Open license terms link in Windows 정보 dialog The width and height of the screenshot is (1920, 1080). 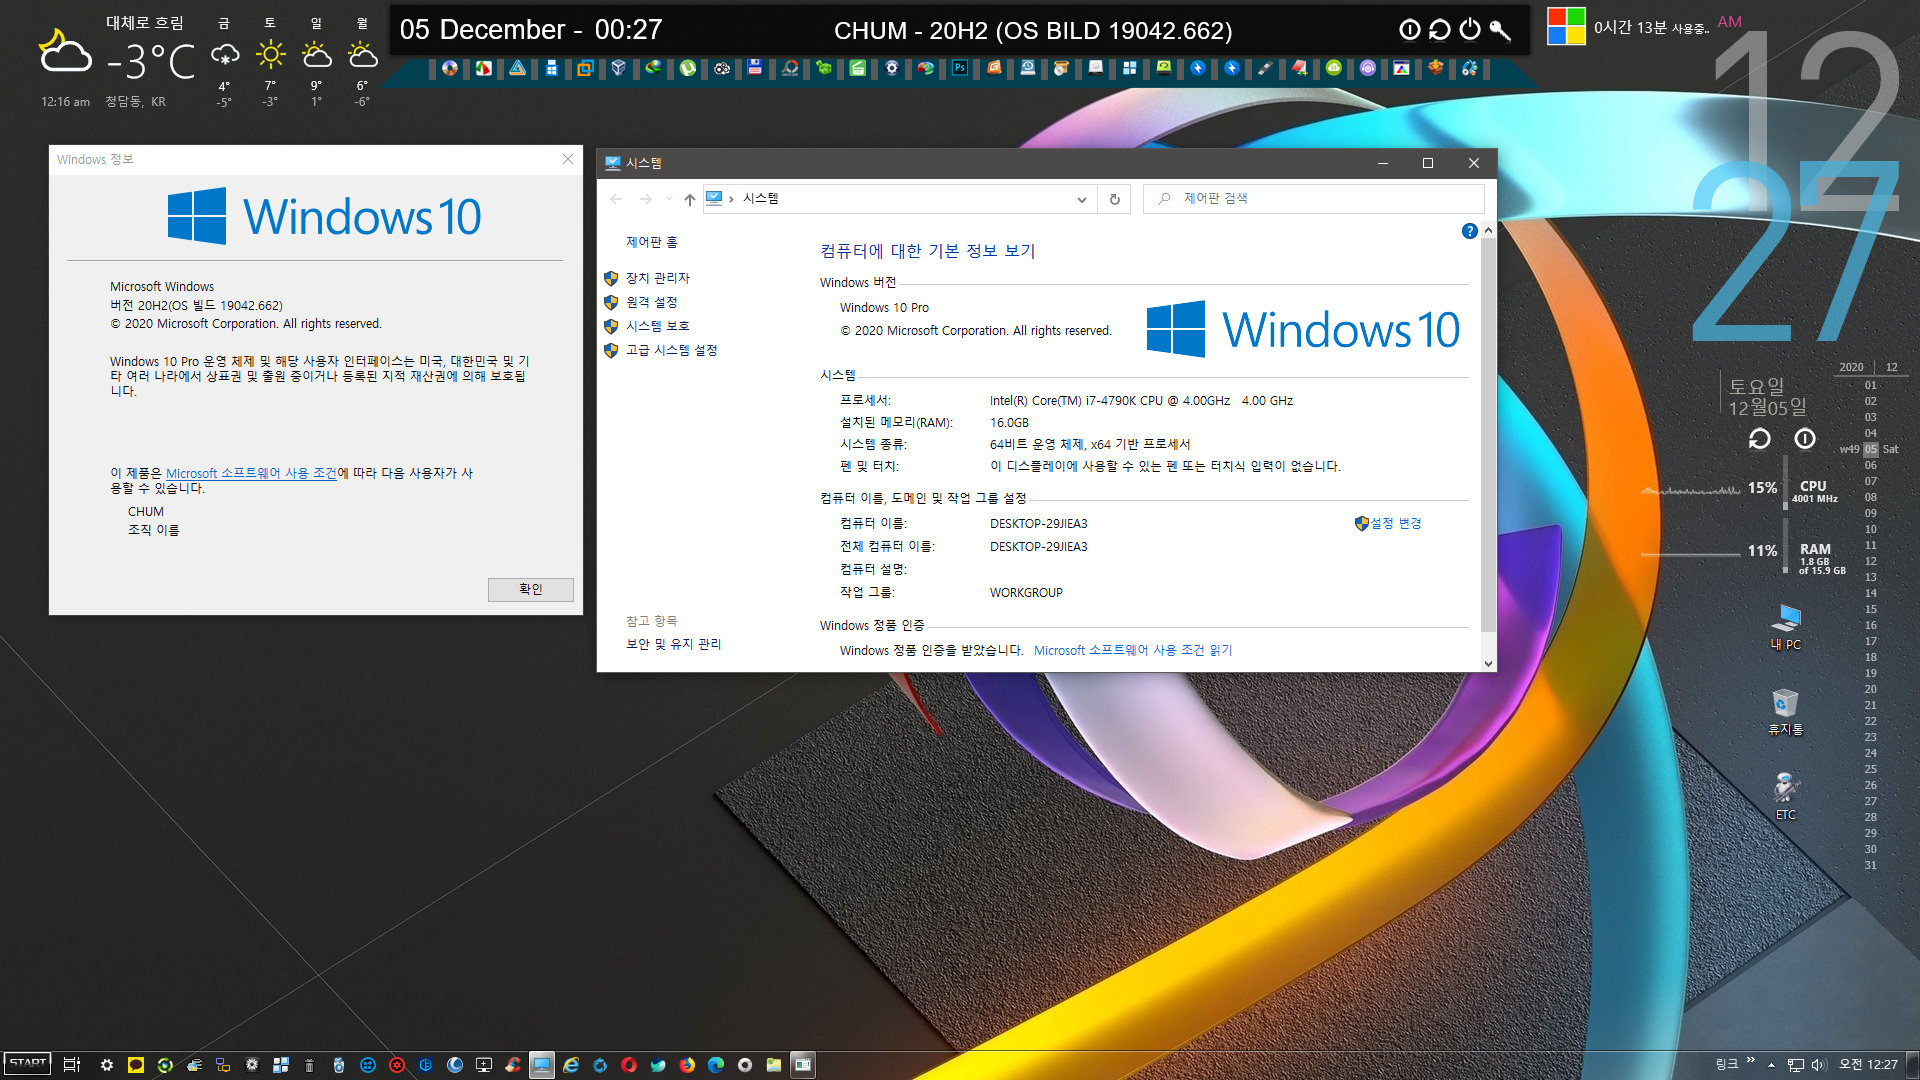(x=251, y=473)
